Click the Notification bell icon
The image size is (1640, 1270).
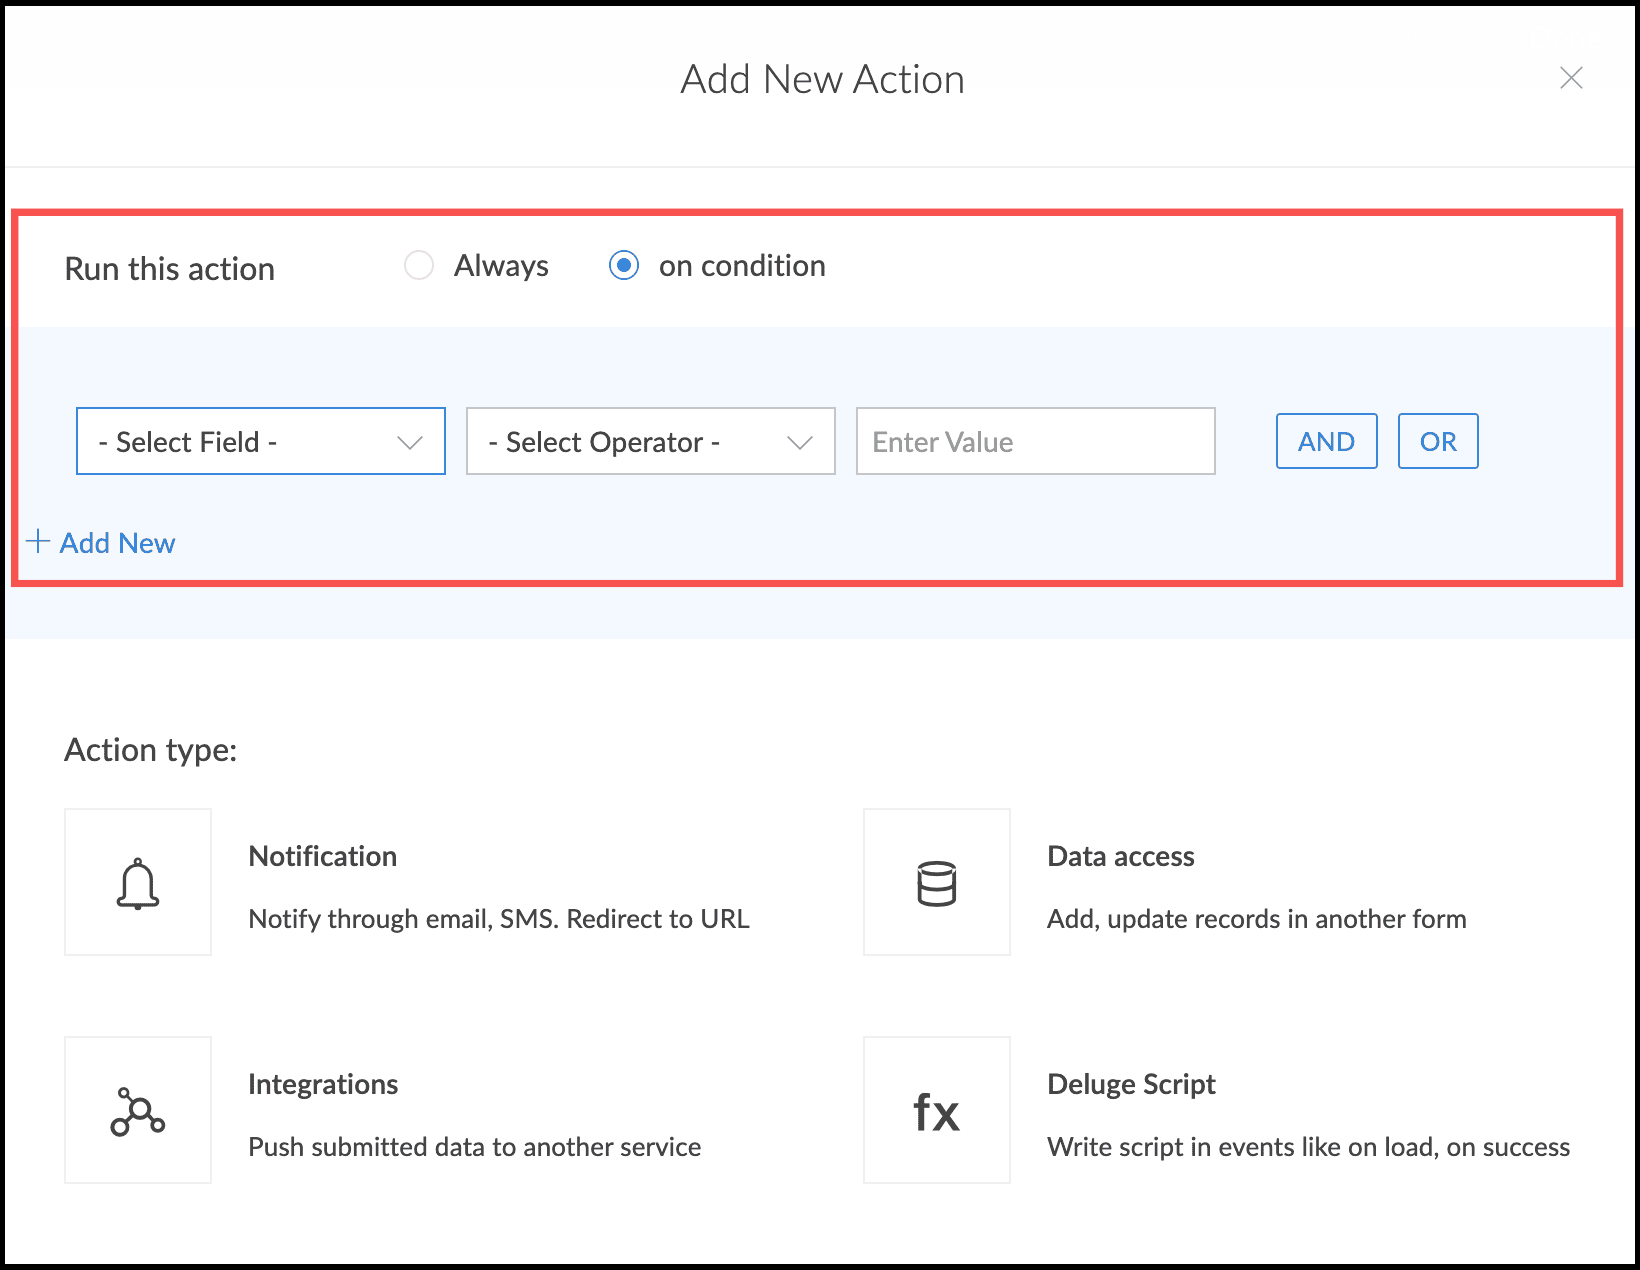coord(138,883)
